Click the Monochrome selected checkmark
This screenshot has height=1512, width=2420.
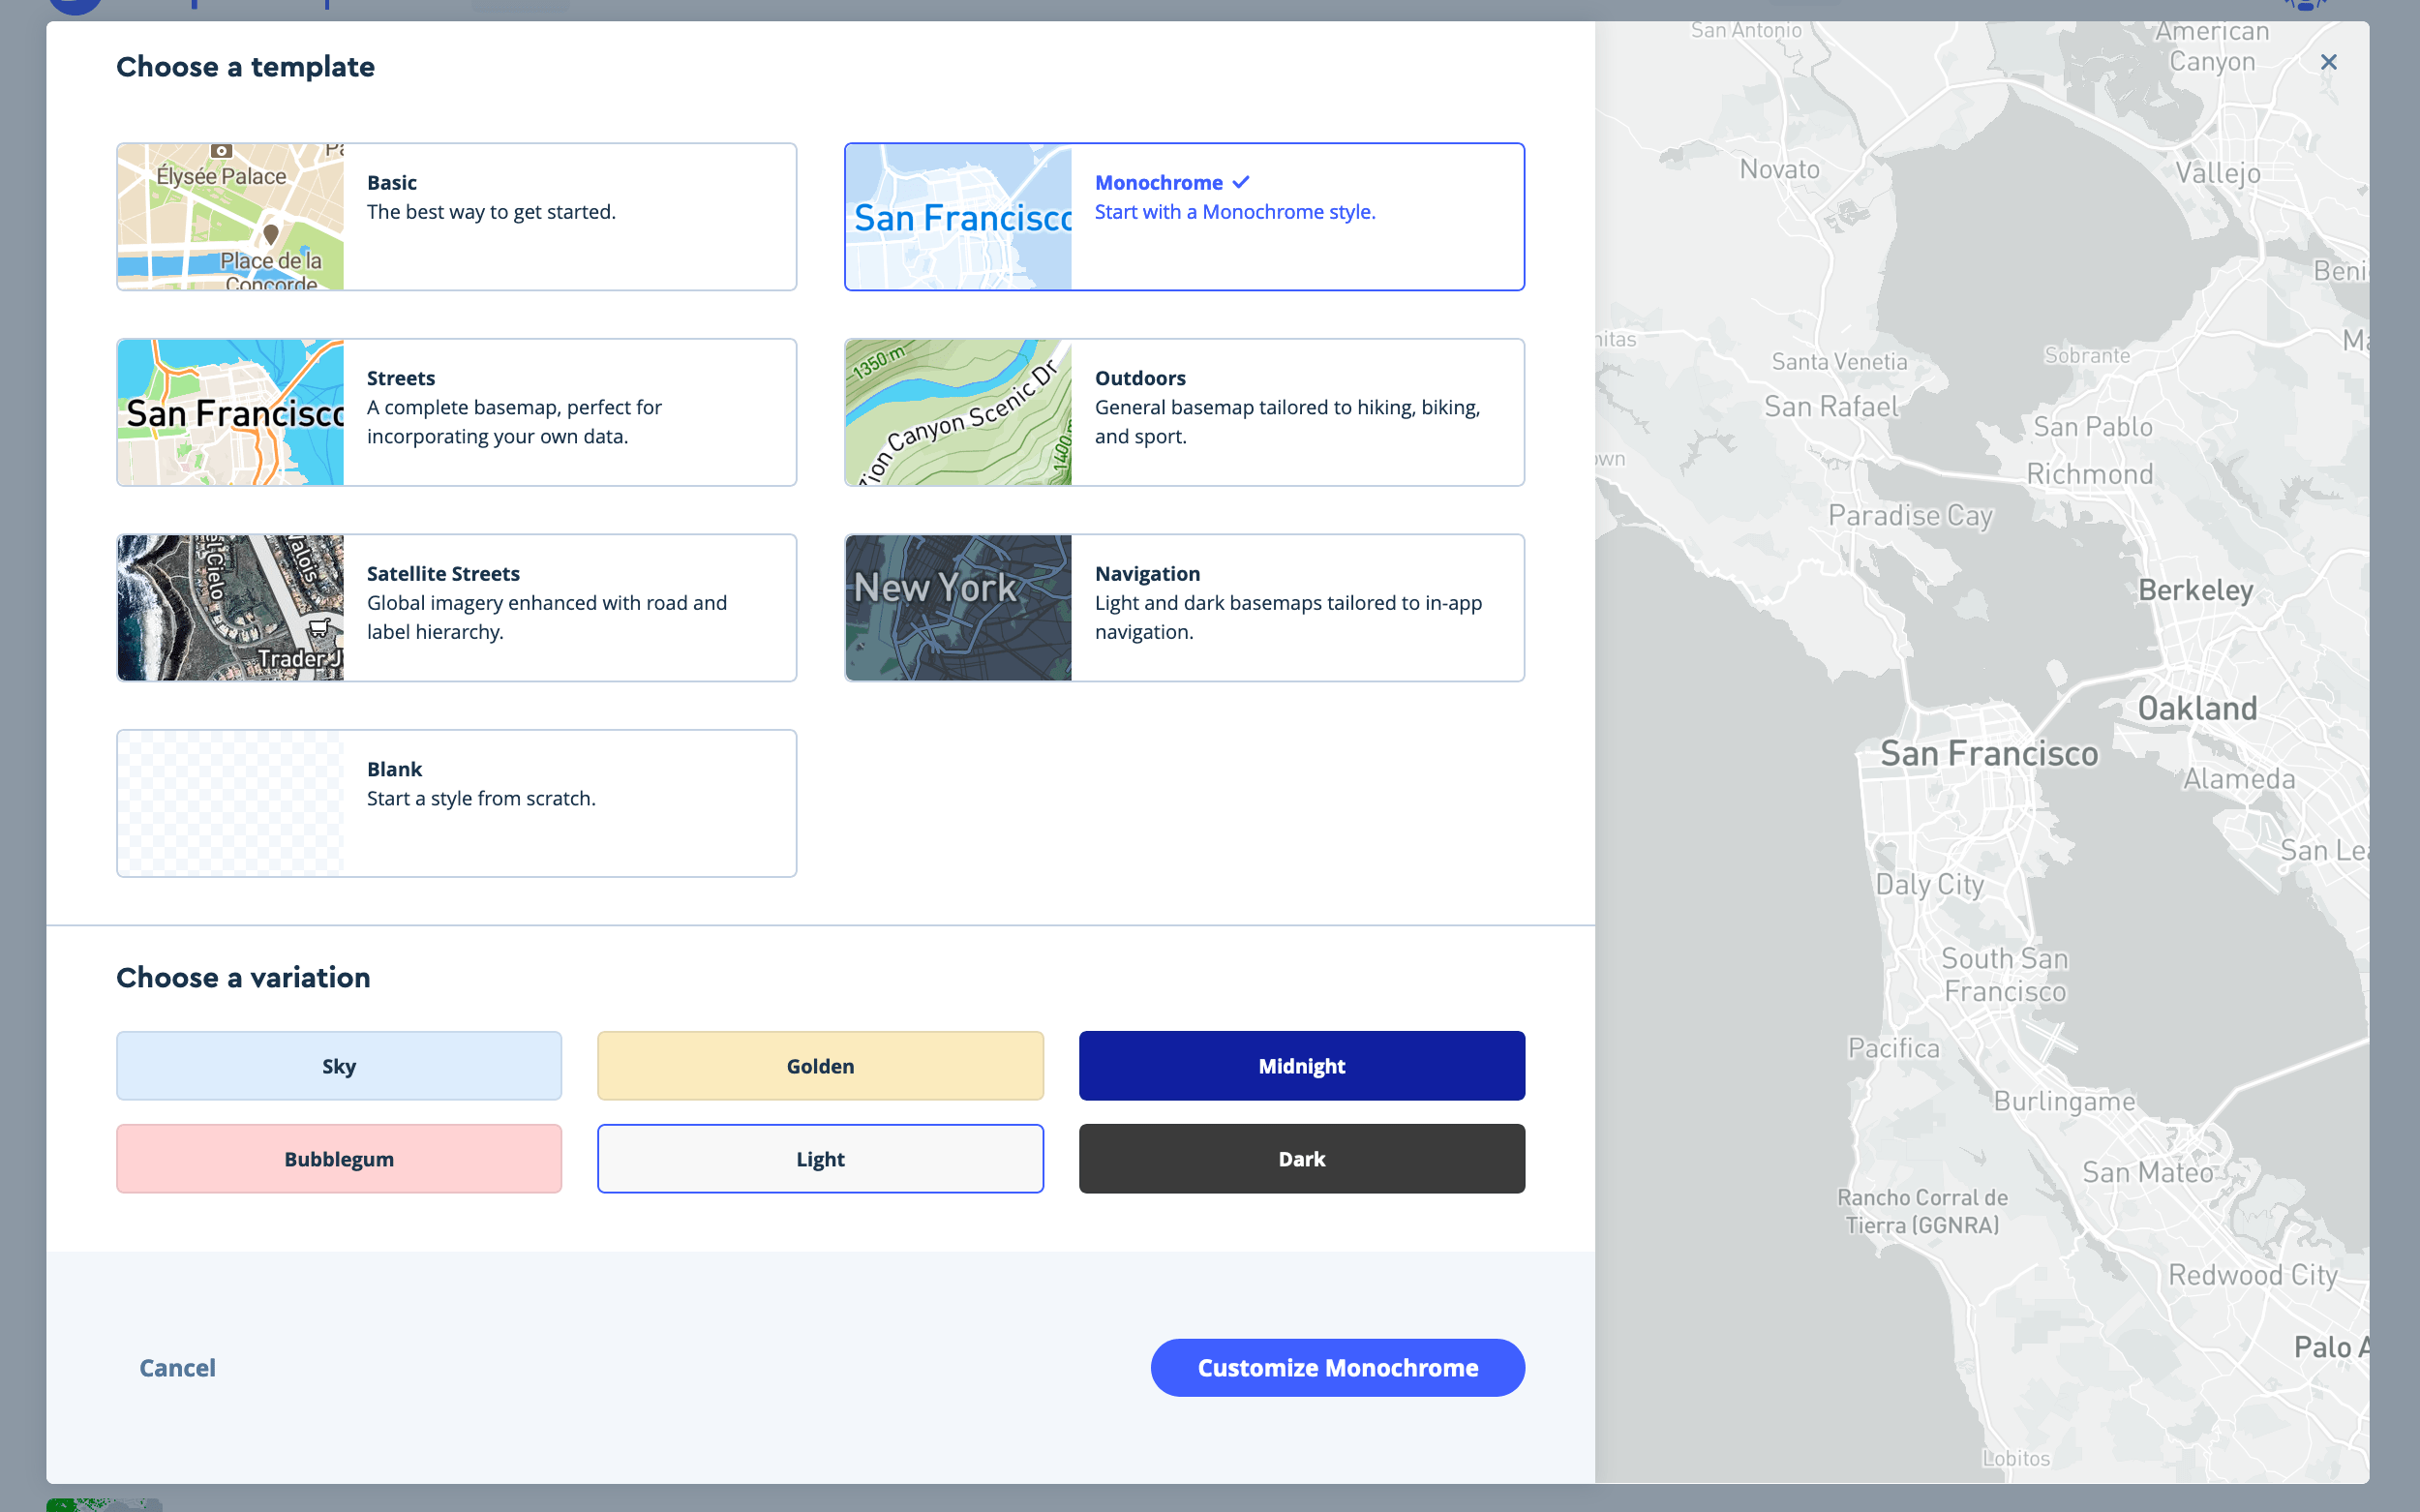click(x=1241, y=182)
